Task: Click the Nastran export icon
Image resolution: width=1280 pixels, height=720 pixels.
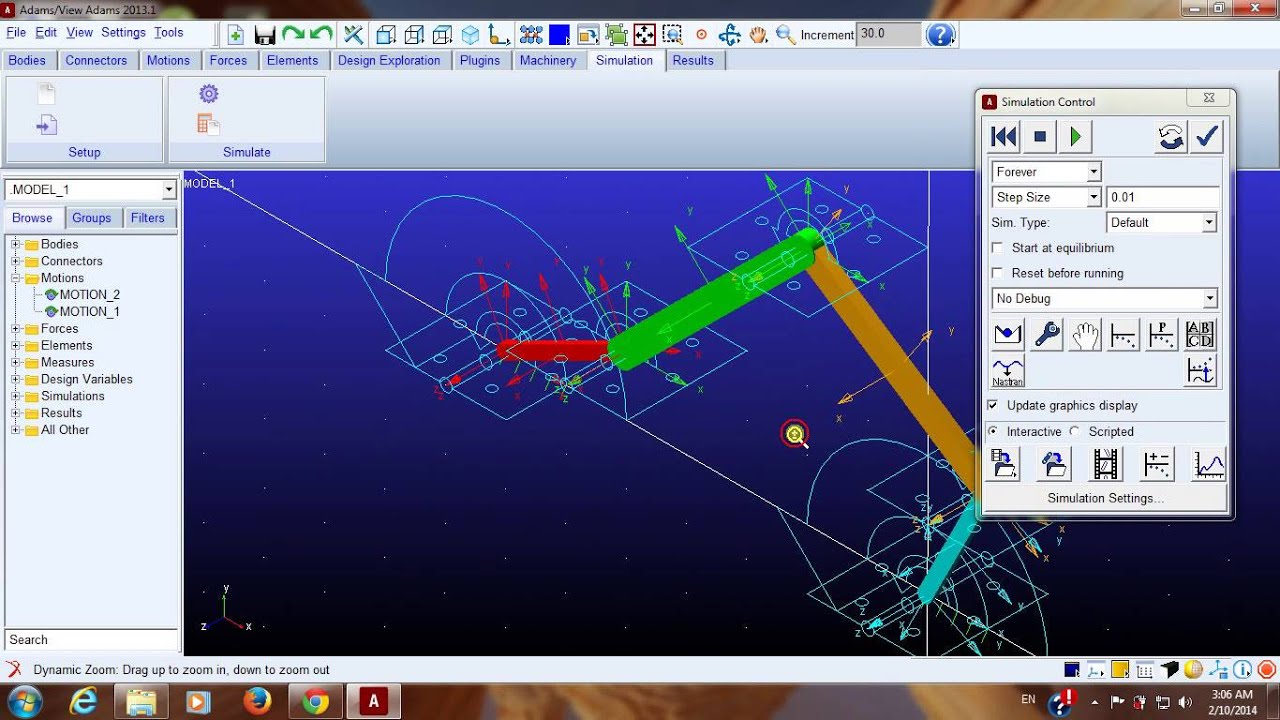Action: tap(1008, 371)
